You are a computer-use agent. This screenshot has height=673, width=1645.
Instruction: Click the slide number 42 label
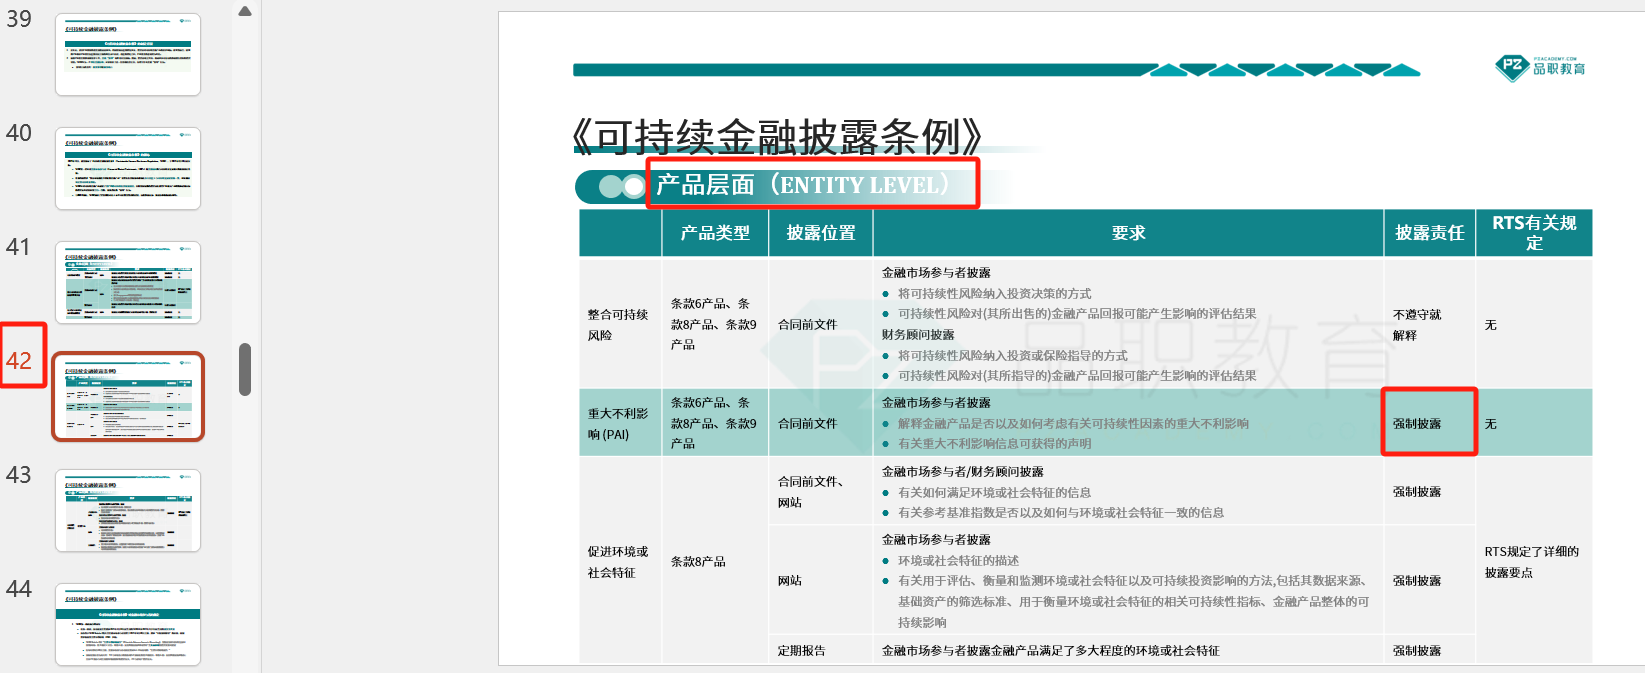19,361
